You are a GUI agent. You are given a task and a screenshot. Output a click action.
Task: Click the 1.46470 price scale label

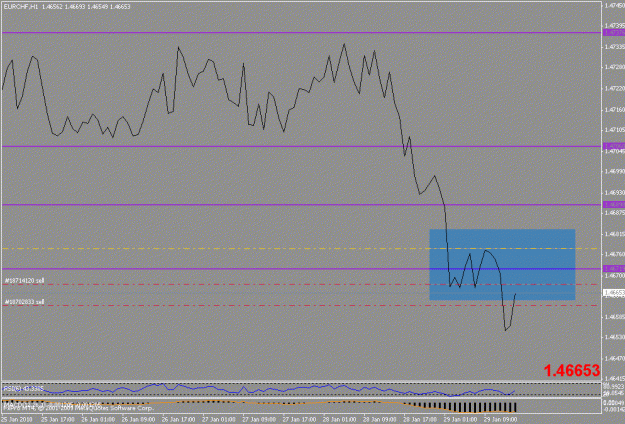click(615, 358)
